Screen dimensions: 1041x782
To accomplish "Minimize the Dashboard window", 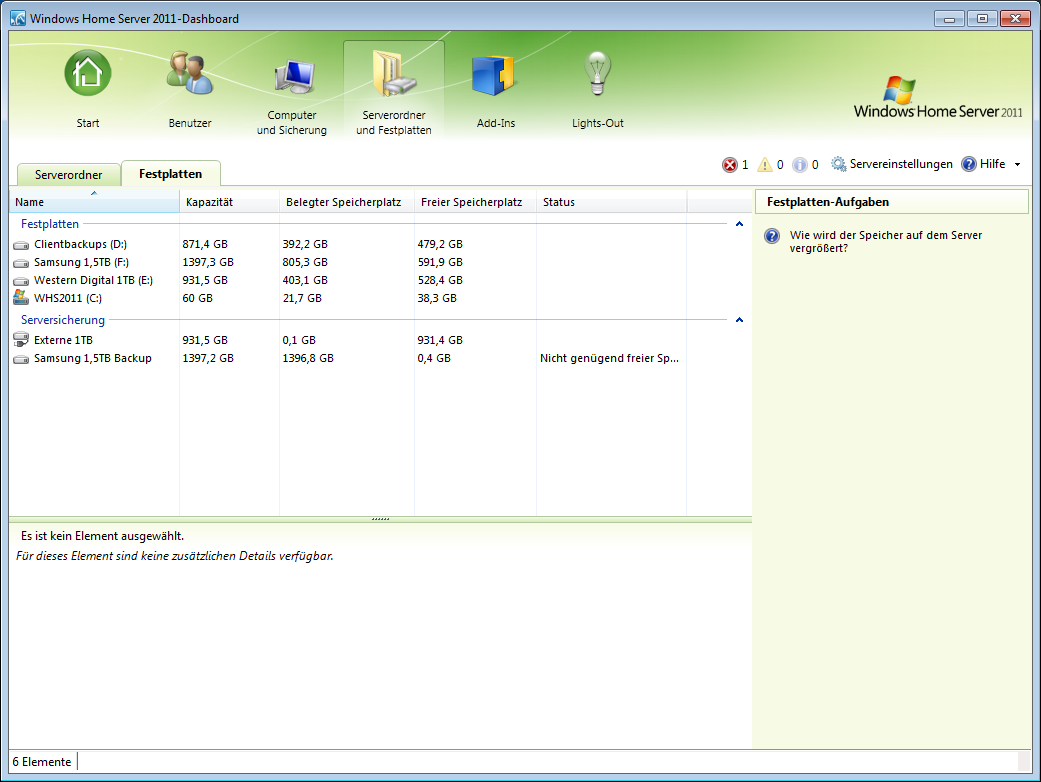I will tap(949, 19).
